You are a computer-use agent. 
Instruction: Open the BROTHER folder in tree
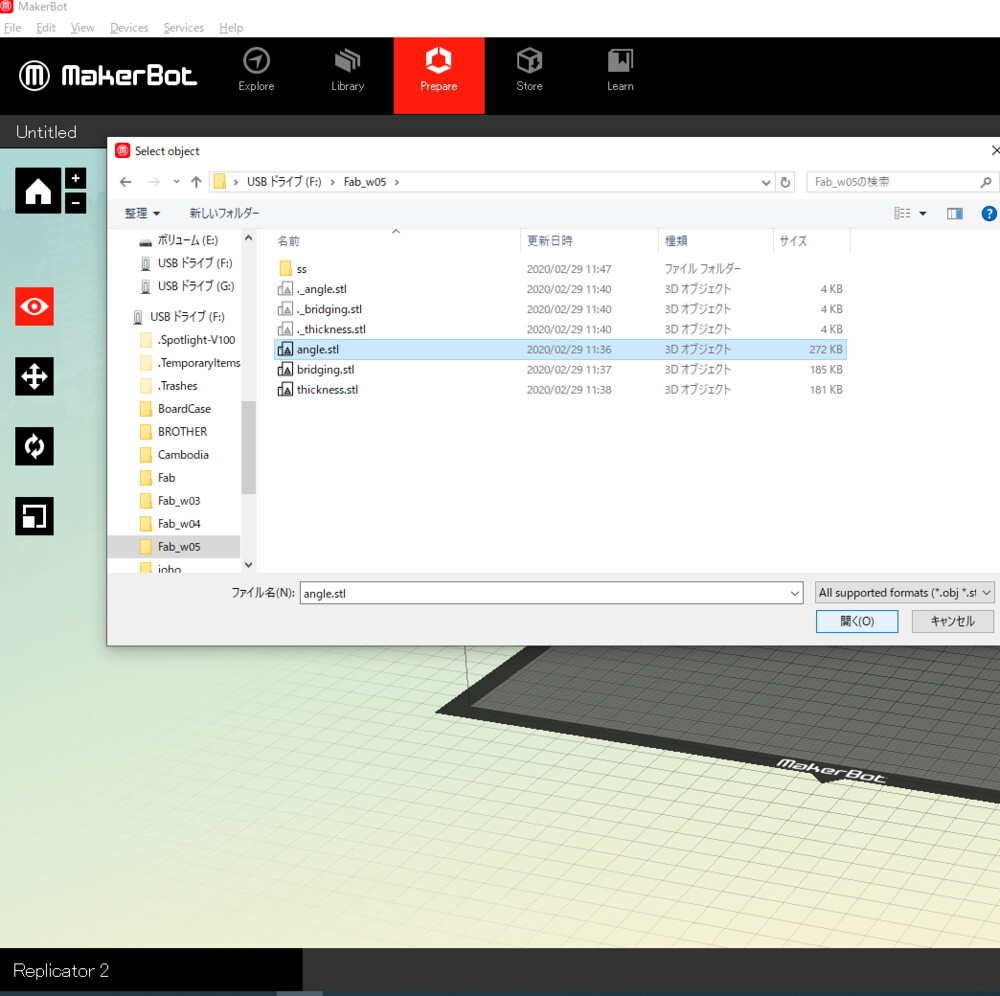[x=173, y=432]
